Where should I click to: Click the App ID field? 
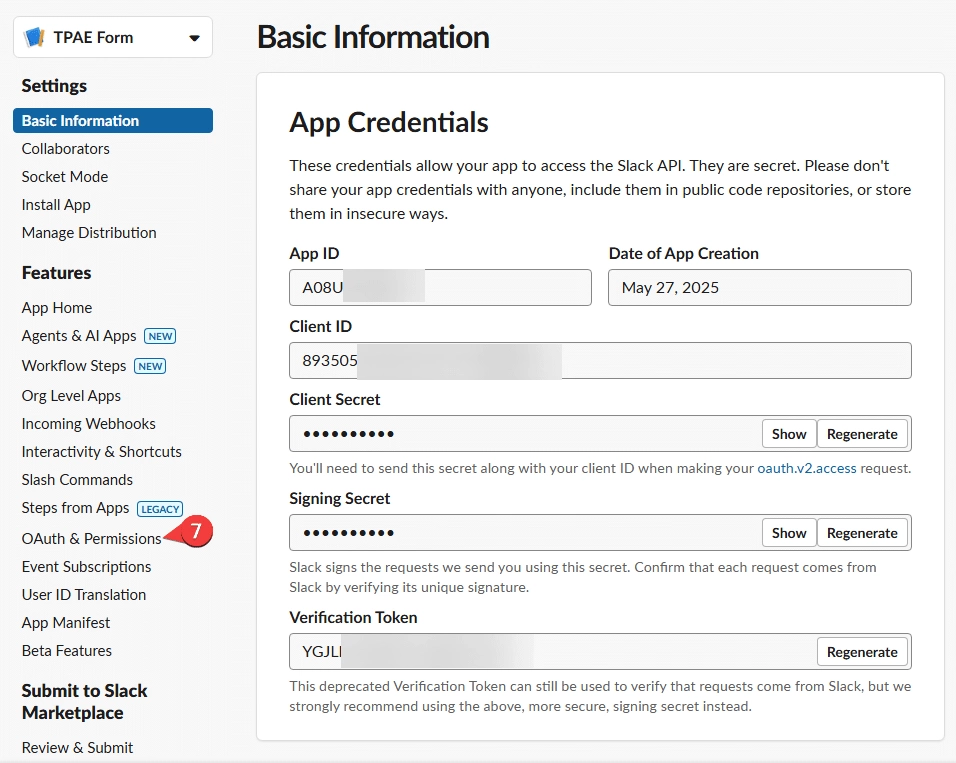pos(440,288)
